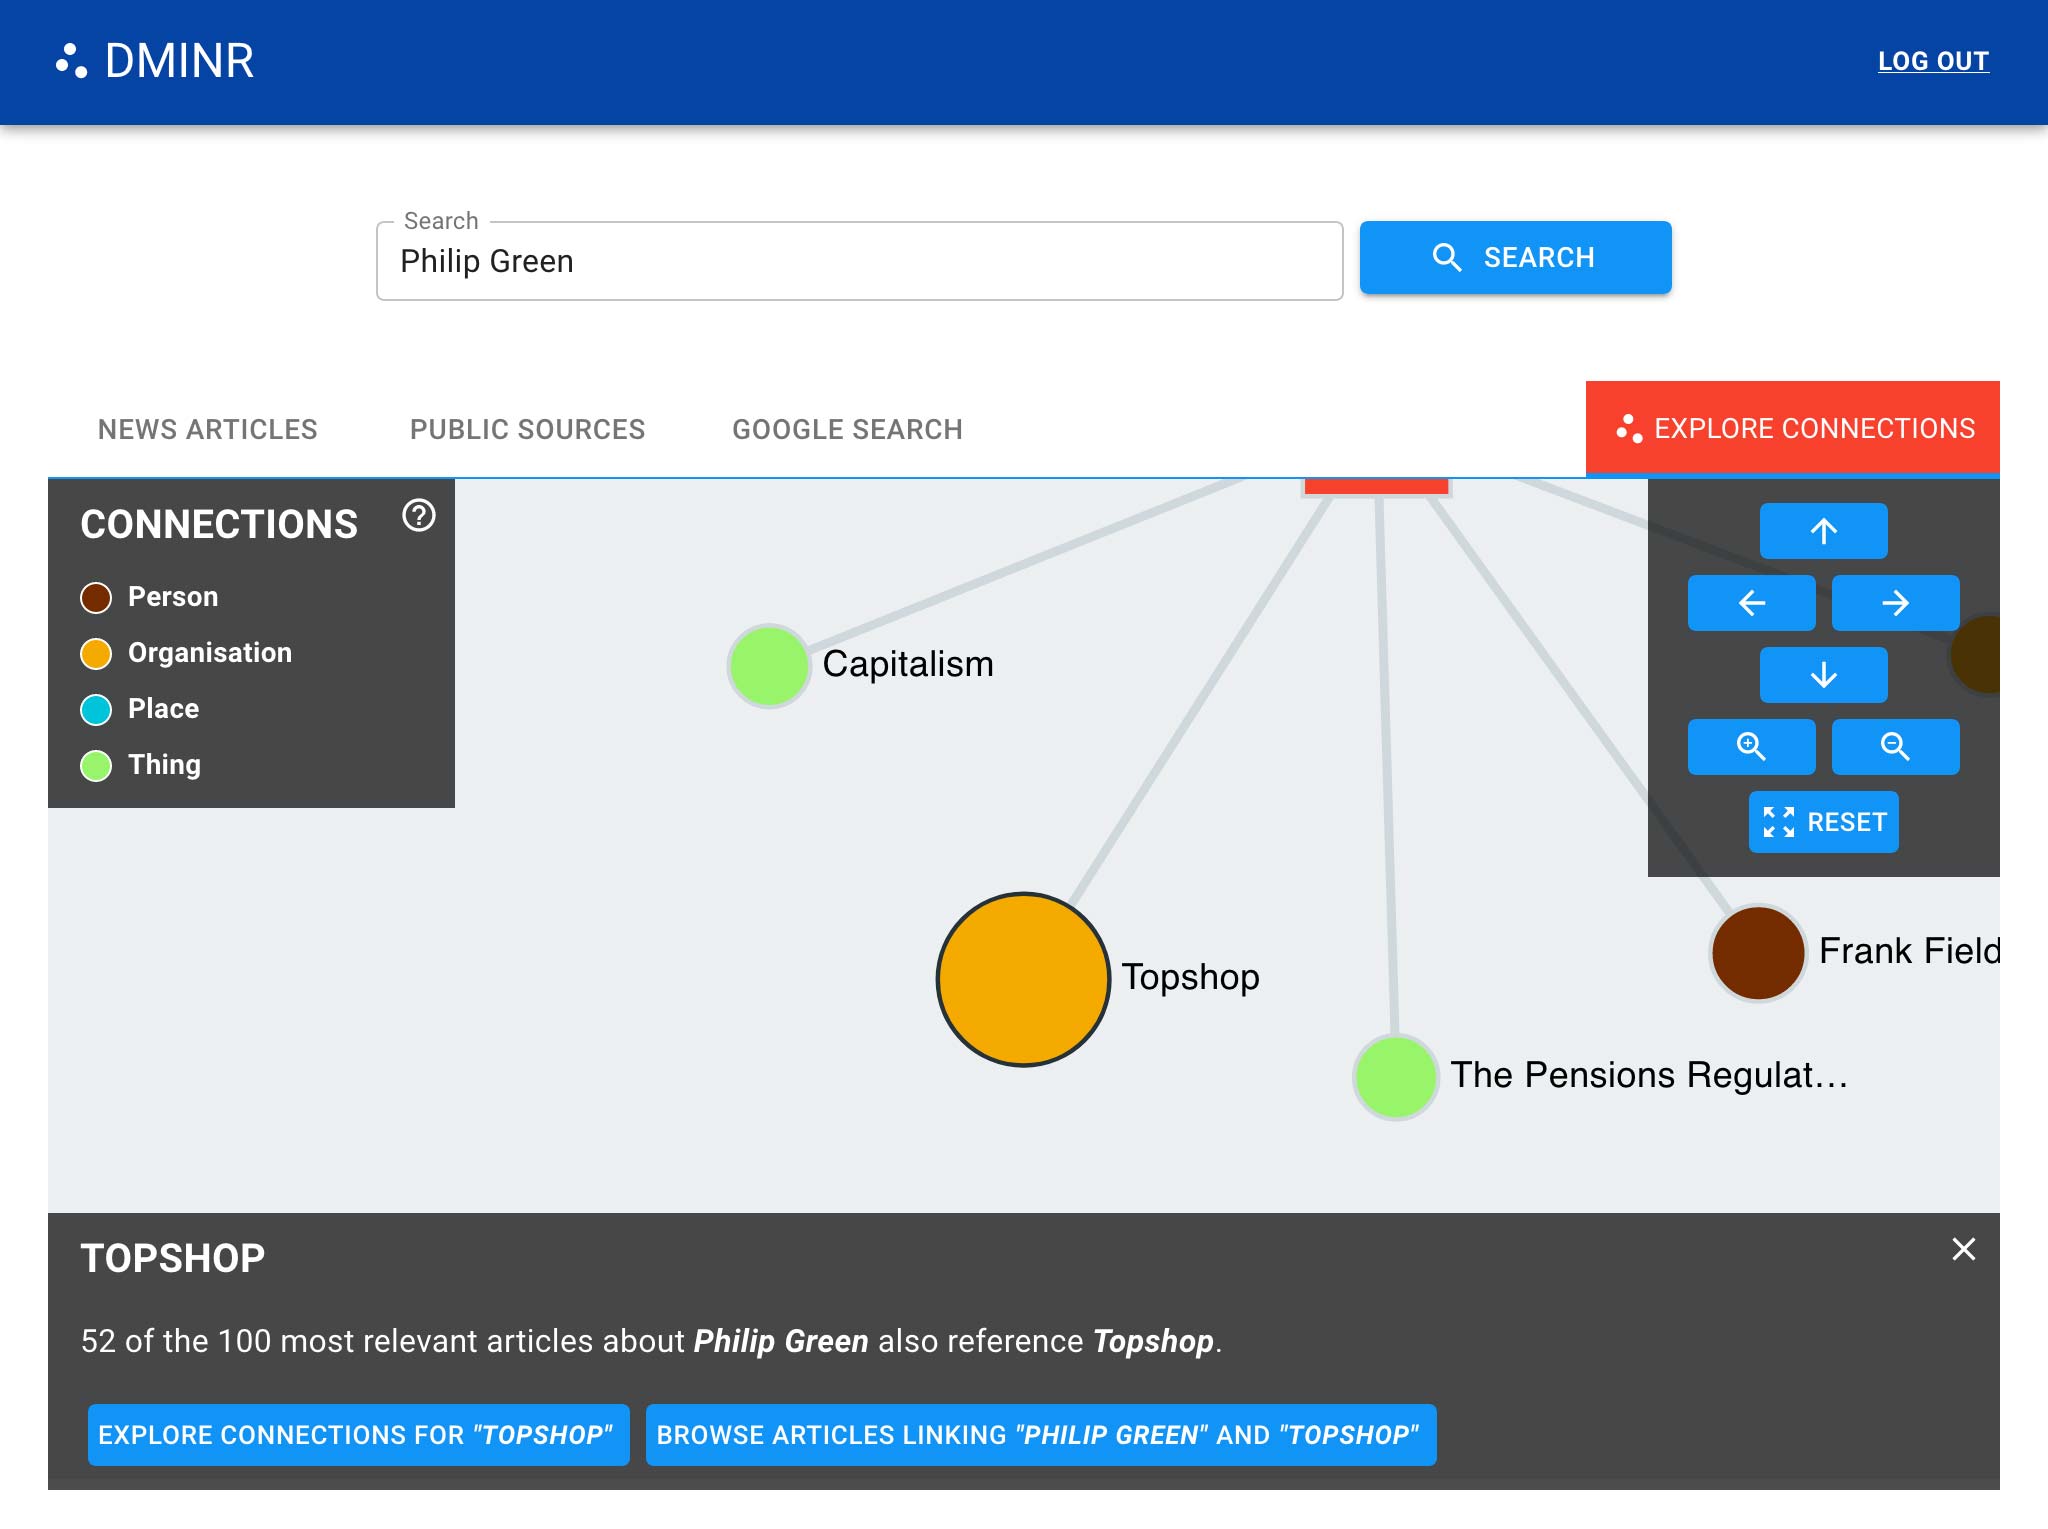Click the Log Out link
Image resolution: width=2048 pixels, height=1529 pixels.
click(x=1932, y=61)
